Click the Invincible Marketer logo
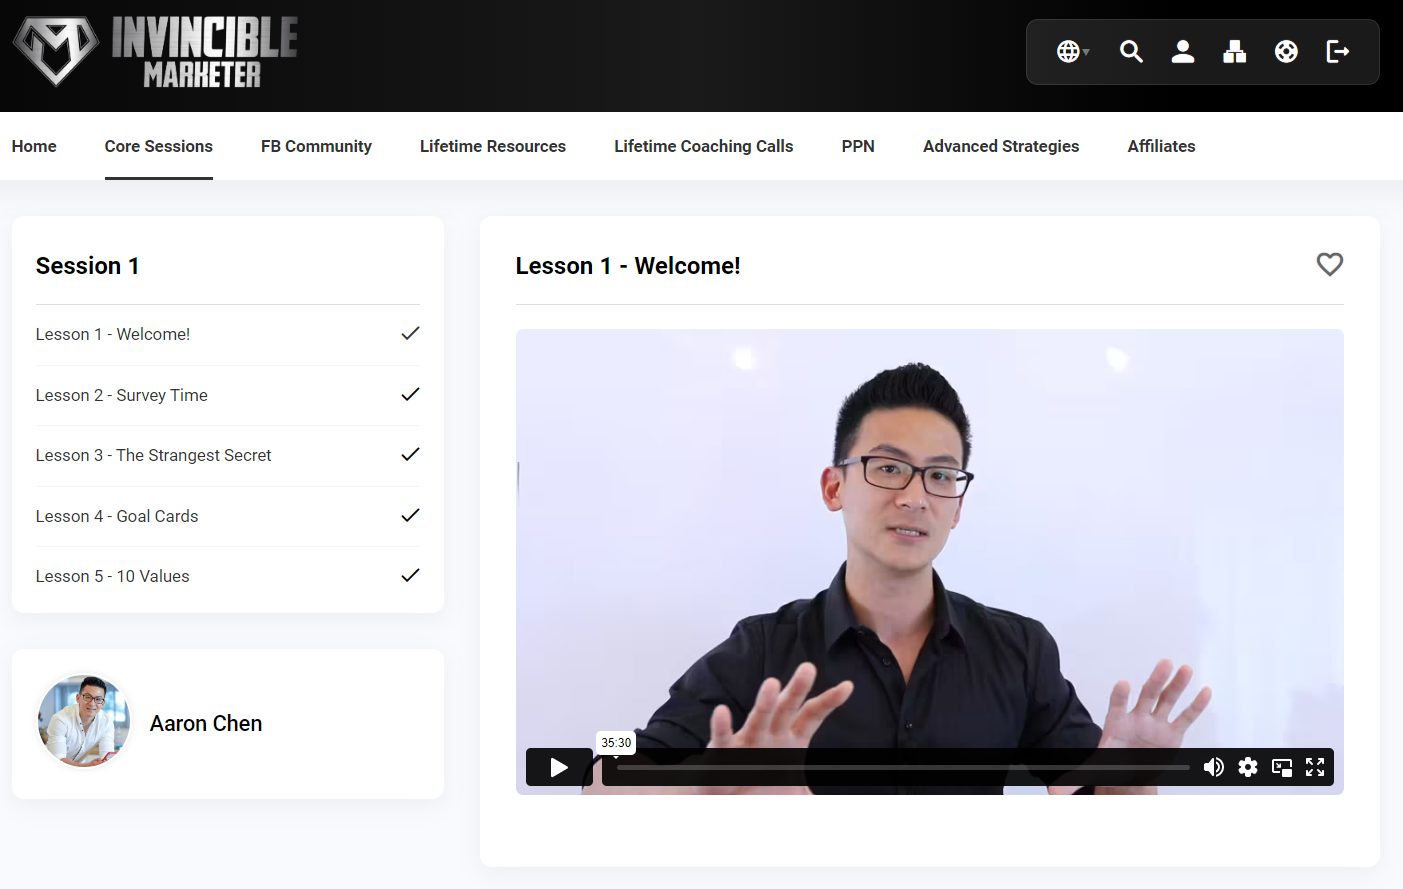Screen dimensions: 1403x889 pos(155,51)
